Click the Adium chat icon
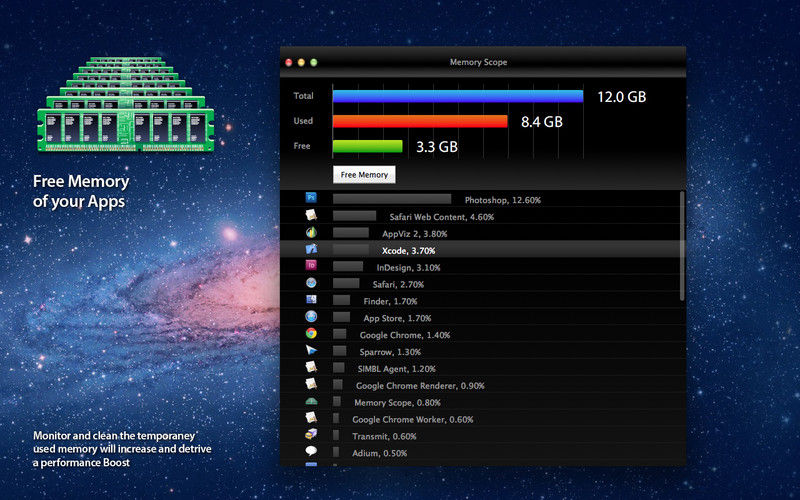800x500 pixels. [311, 452]
